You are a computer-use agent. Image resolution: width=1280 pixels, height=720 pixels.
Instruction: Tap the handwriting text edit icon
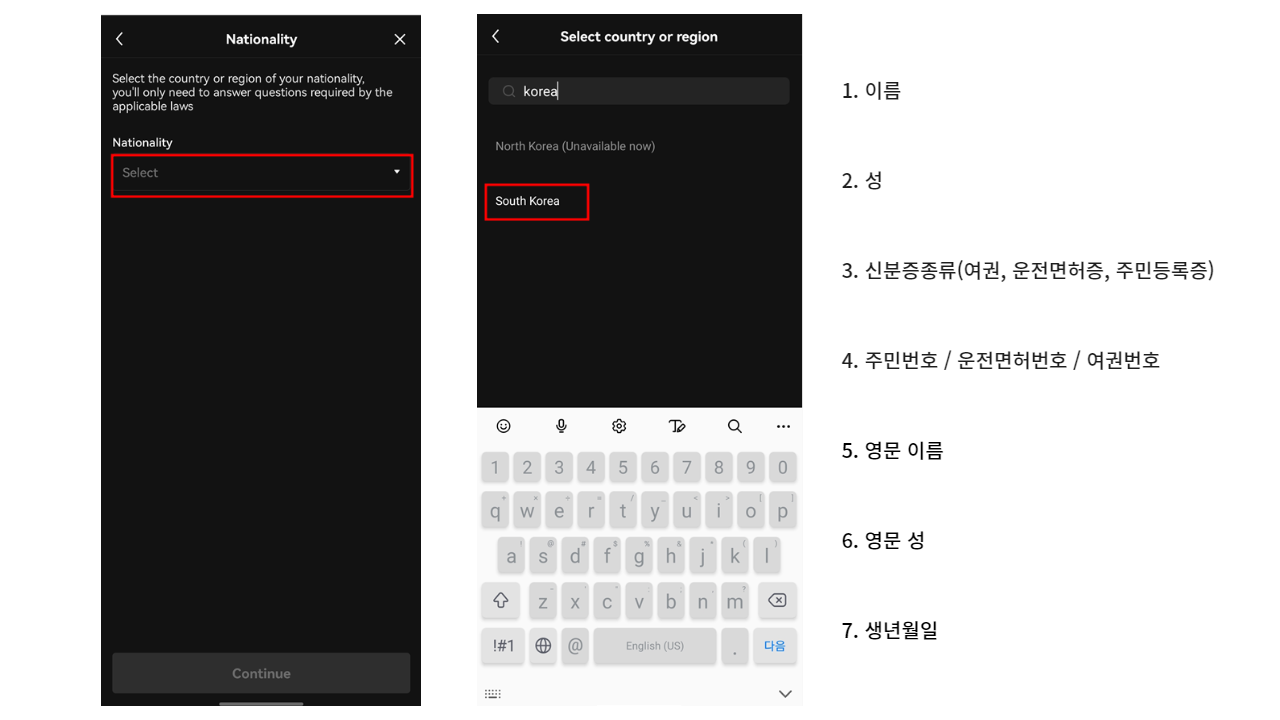pyautogui.click(x=677, y=426)
